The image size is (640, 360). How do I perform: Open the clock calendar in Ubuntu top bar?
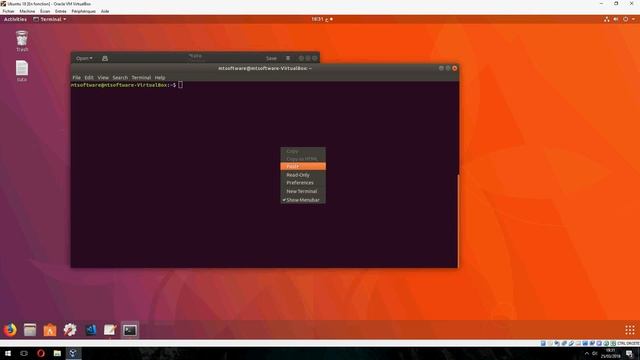pos(322,19)
